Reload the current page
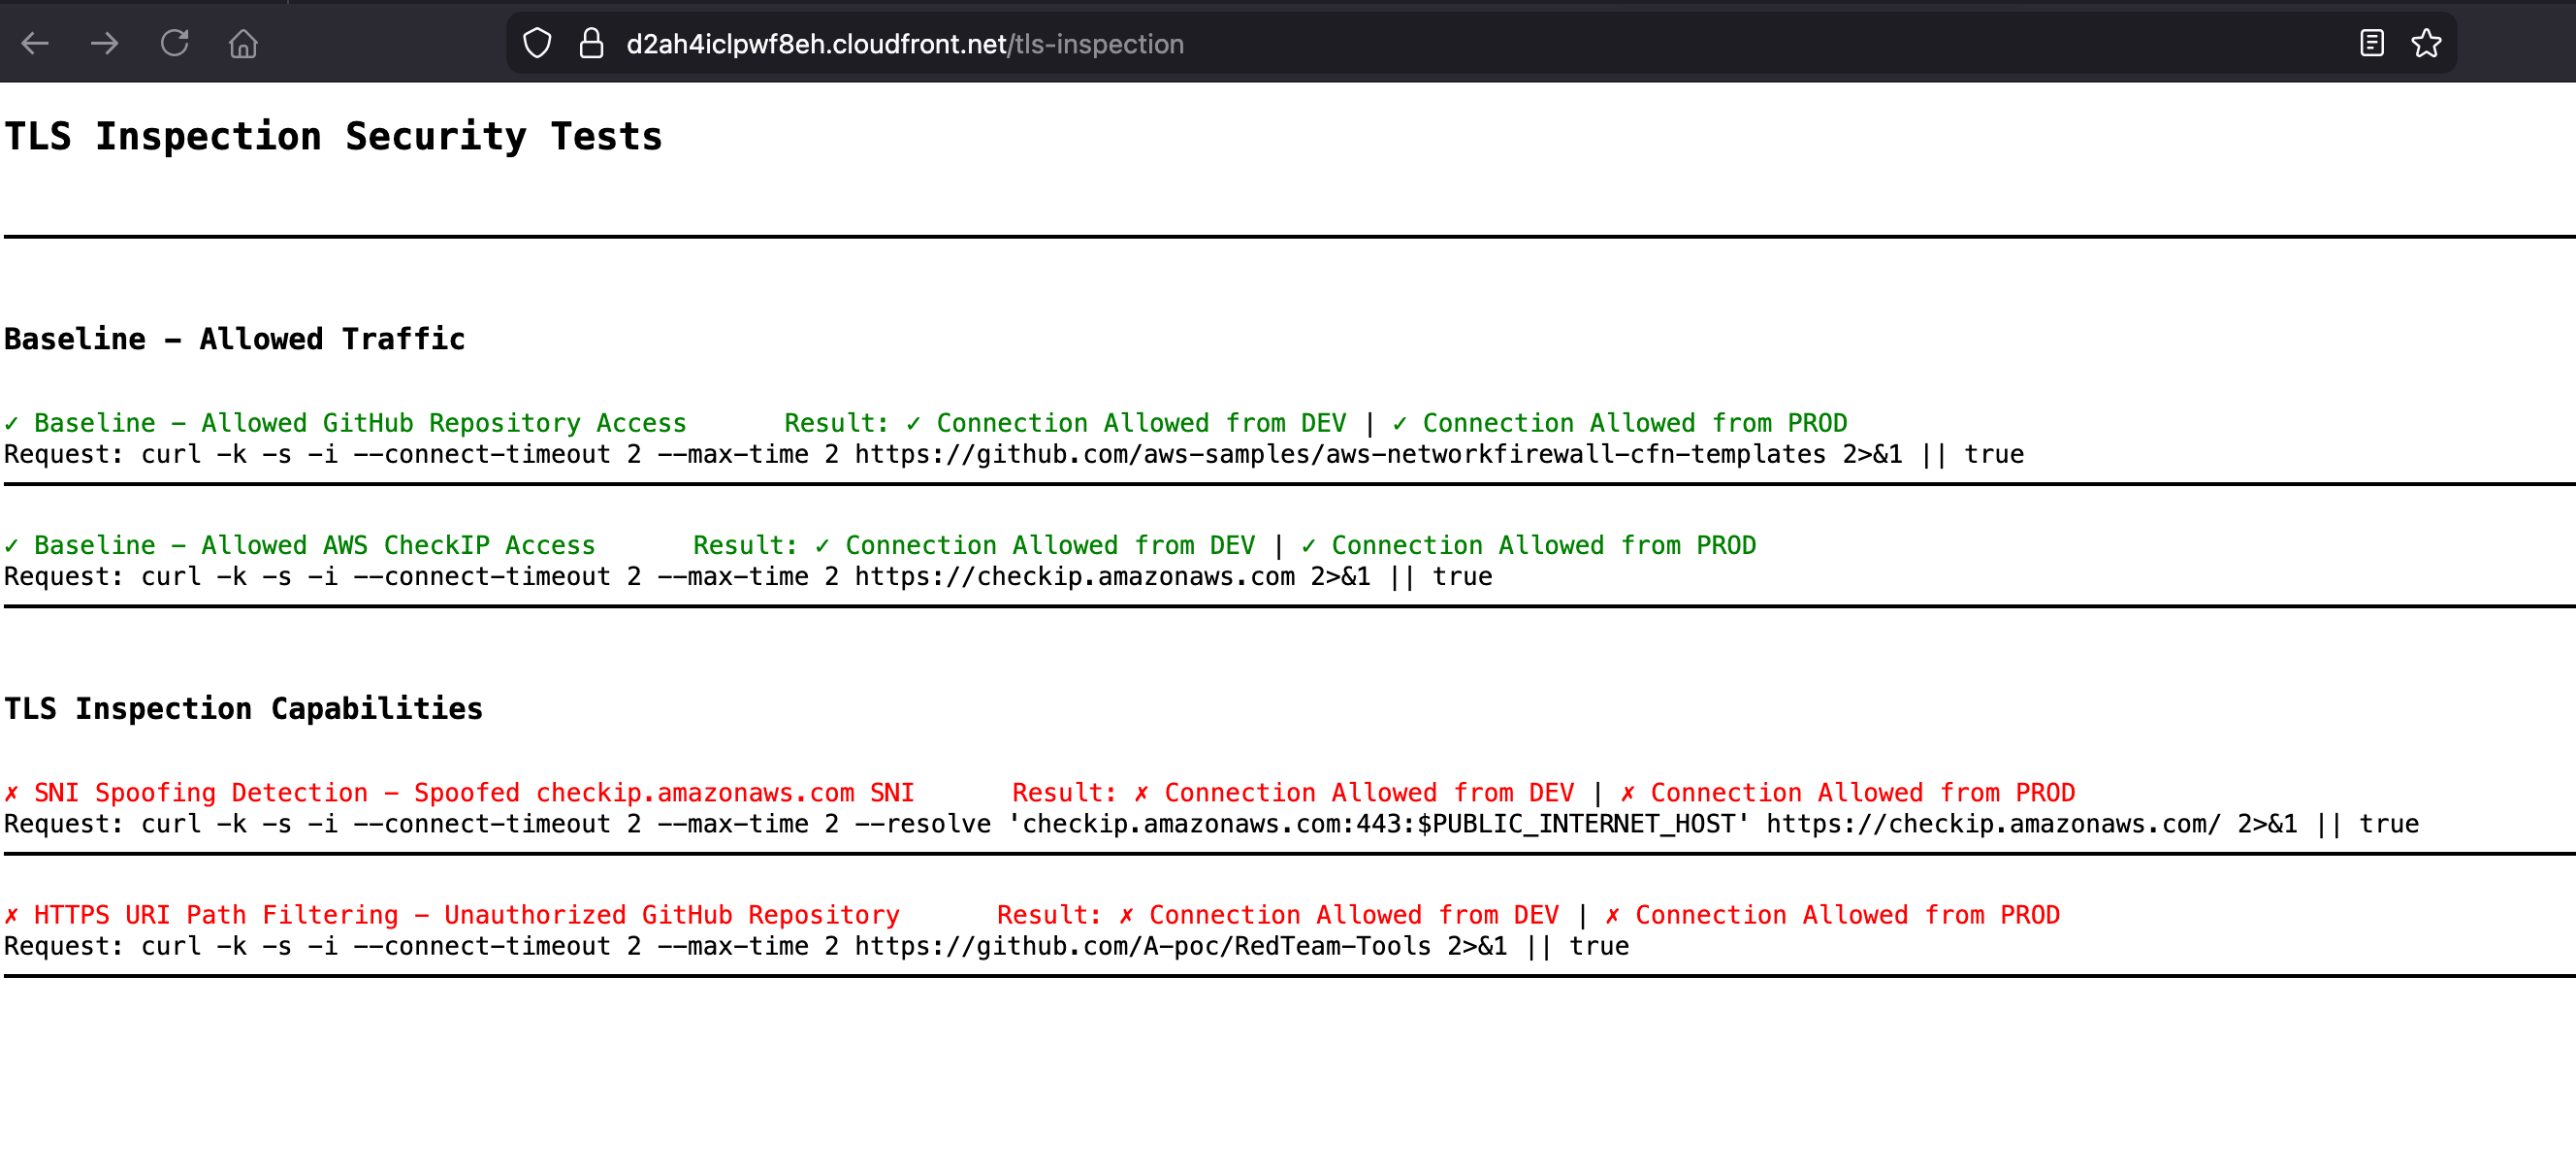 [x=175, y=44]
